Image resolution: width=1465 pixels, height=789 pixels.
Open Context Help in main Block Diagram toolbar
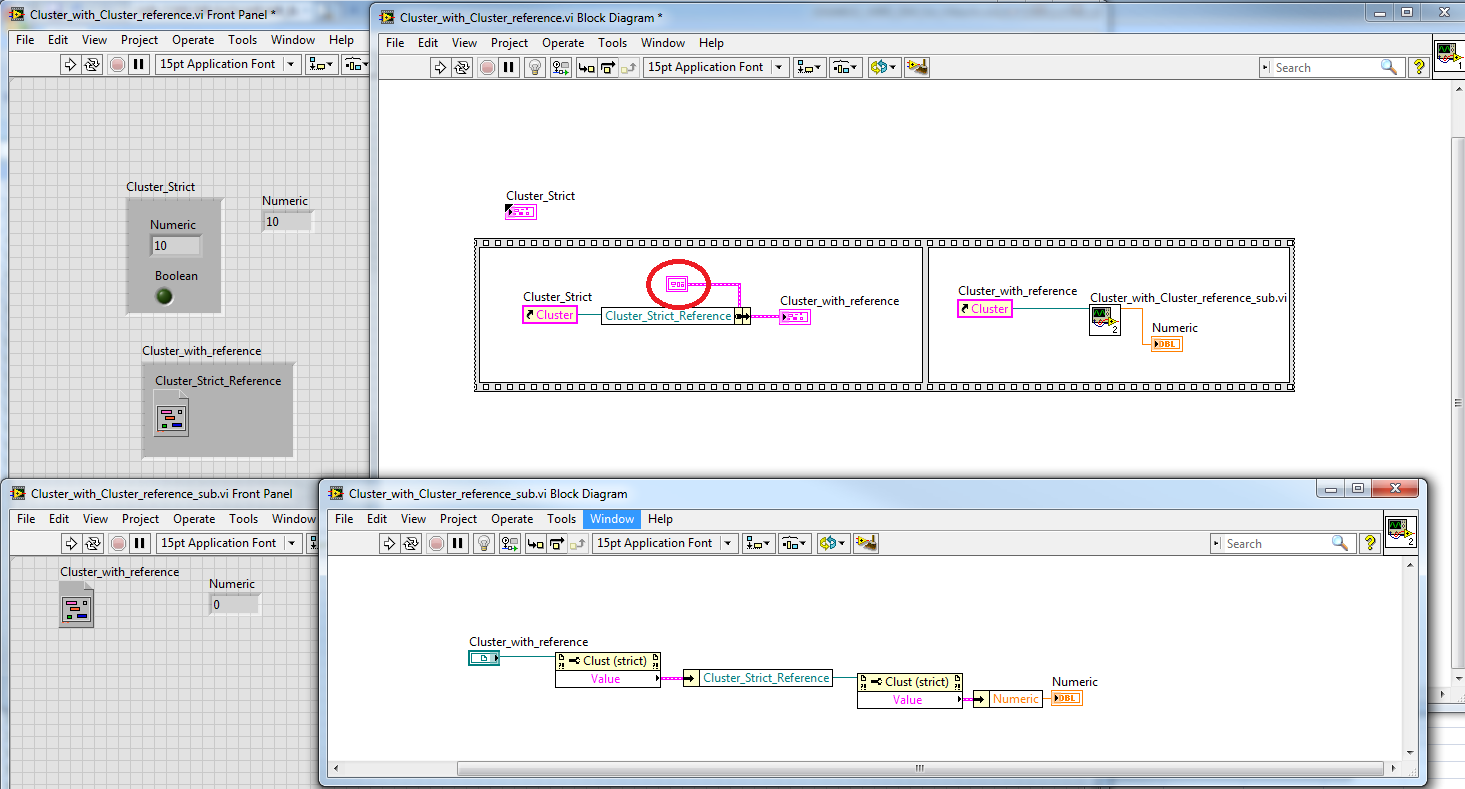(1418, 67)
